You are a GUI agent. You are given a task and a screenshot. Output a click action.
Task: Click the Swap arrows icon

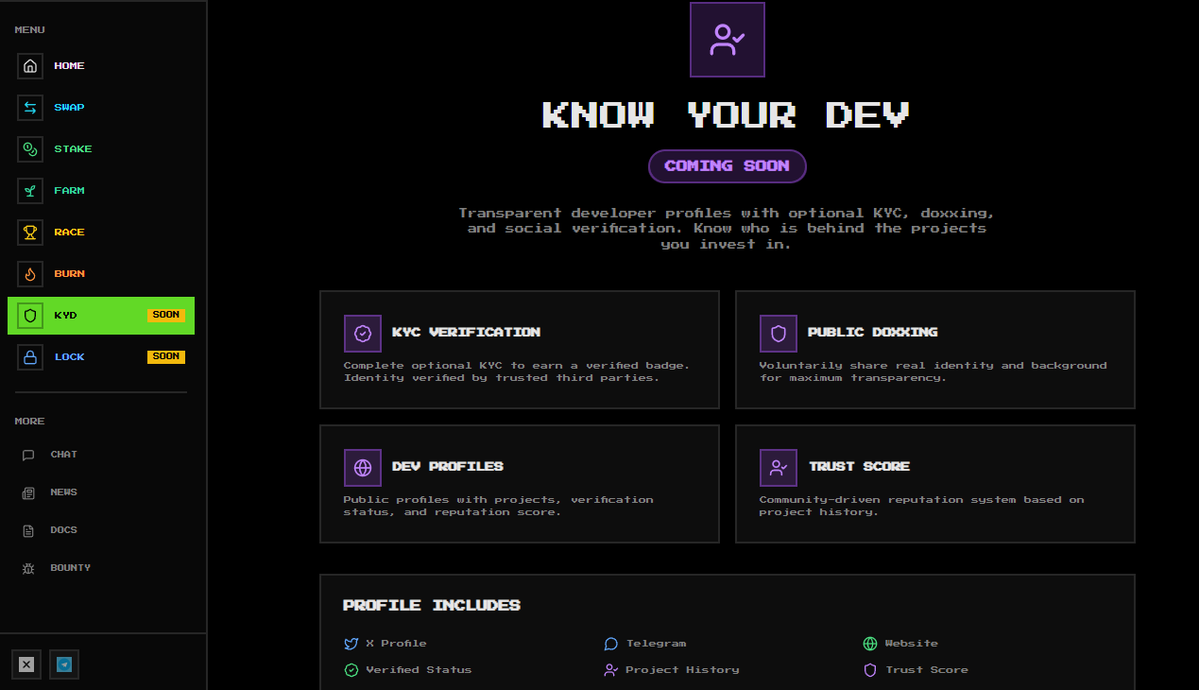coord(30,108)
